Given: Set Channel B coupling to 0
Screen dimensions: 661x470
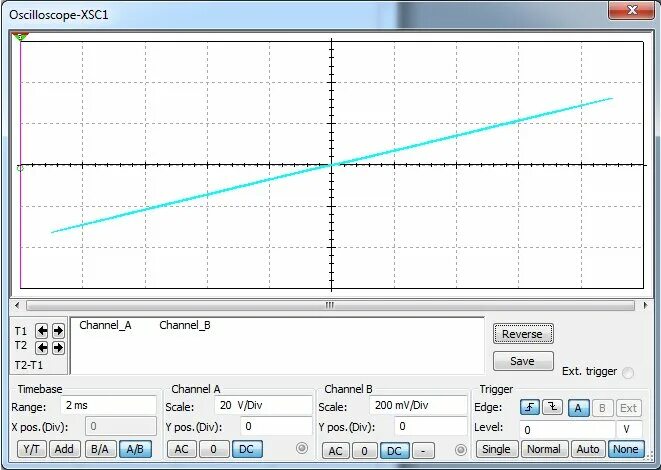Looking at the screenshot, I should pos(364,451).
